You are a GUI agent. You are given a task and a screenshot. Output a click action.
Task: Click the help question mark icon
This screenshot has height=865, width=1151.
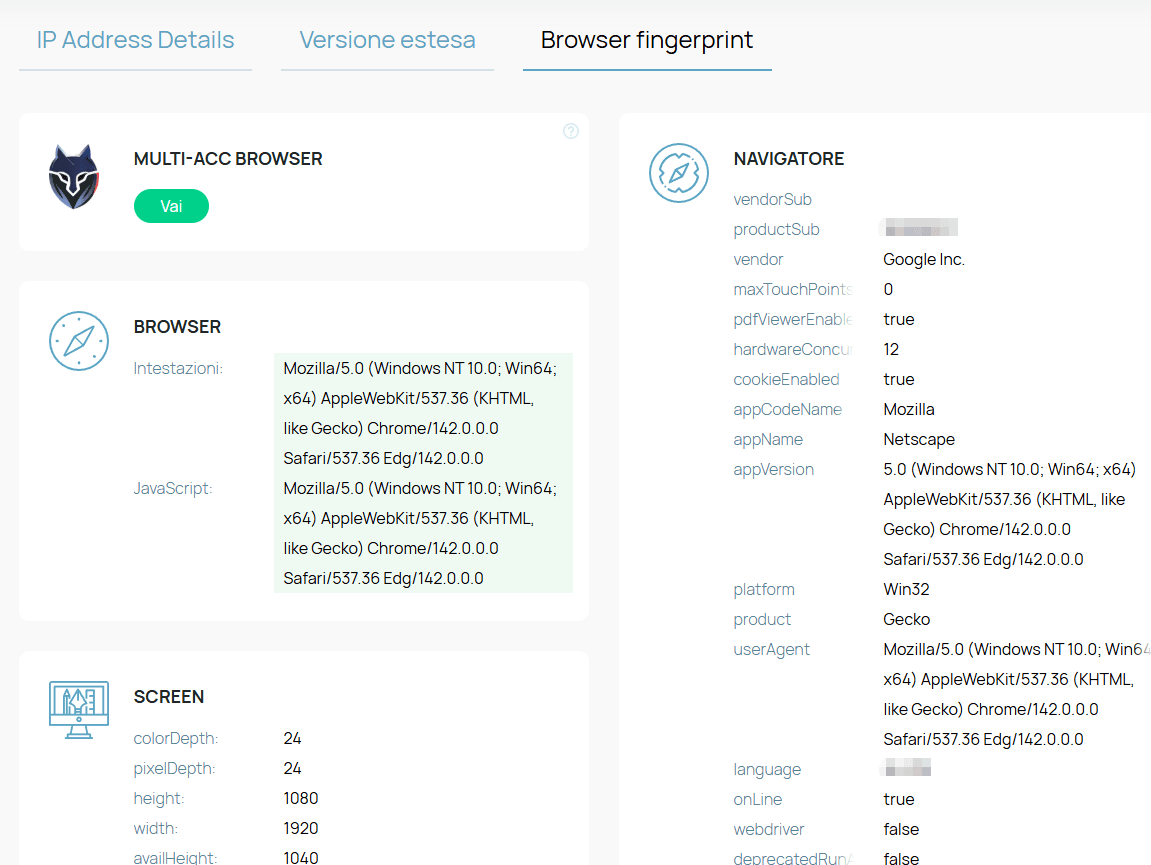(571, 131)
